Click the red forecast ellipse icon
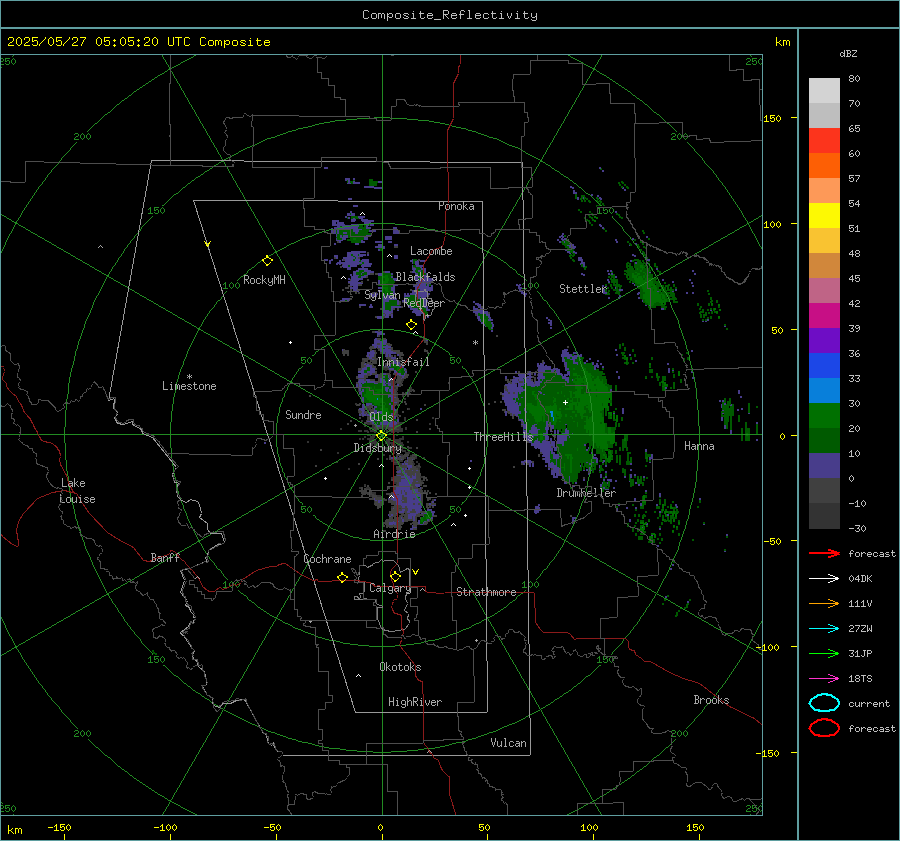900x841 pixels. pos(824,728)
